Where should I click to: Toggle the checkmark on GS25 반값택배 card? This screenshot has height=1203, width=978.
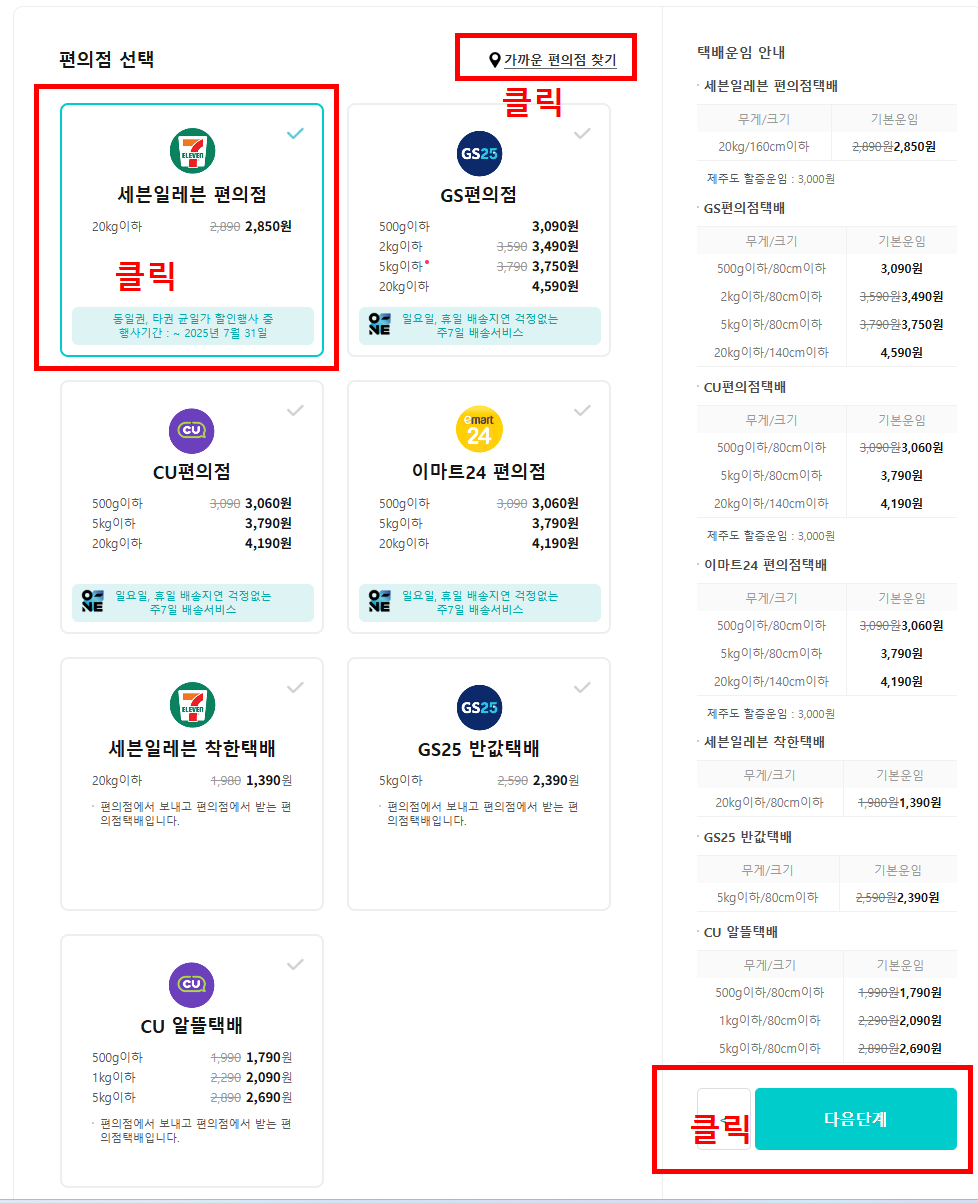[x=582, y=687]
